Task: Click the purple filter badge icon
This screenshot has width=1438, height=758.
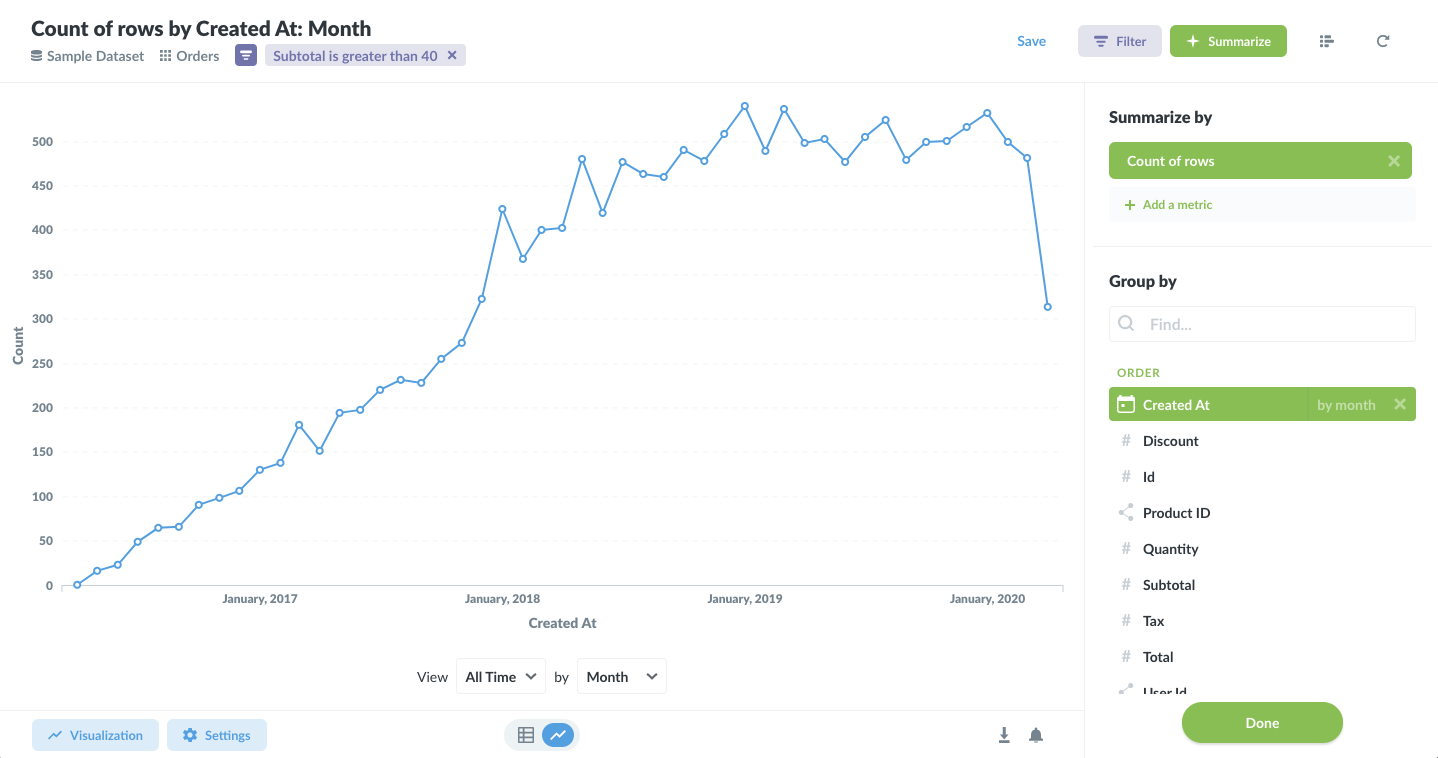Action: (x=246, y=56)
